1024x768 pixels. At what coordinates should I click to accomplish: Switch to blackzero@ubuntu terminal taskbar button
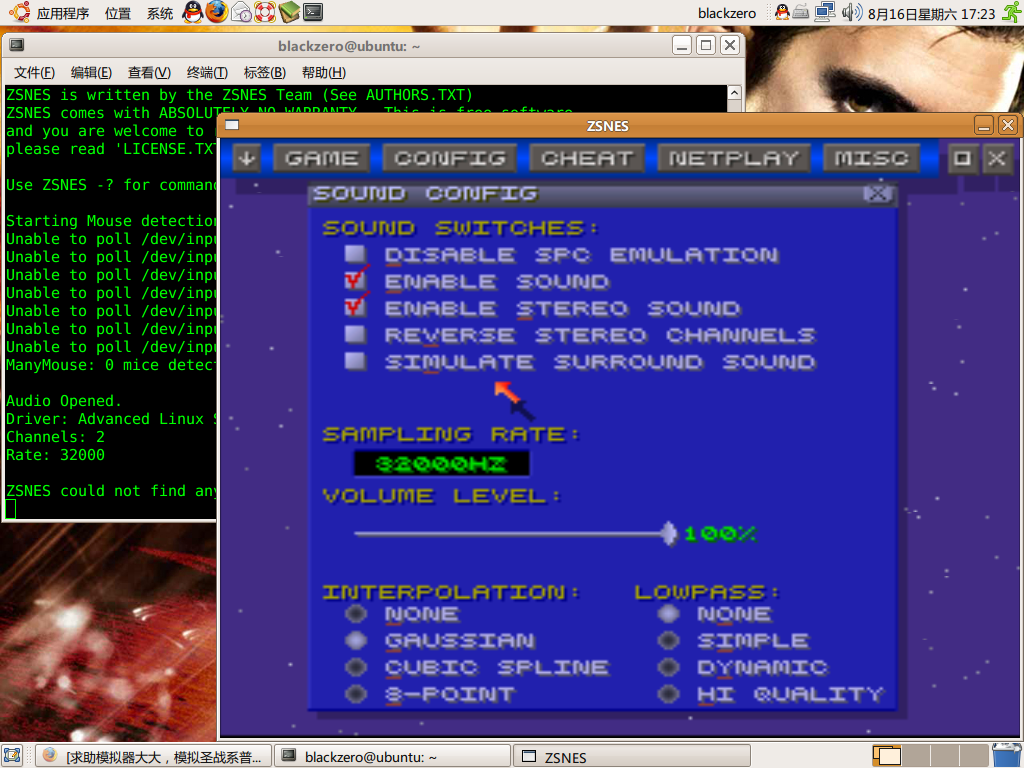[392, 756]
